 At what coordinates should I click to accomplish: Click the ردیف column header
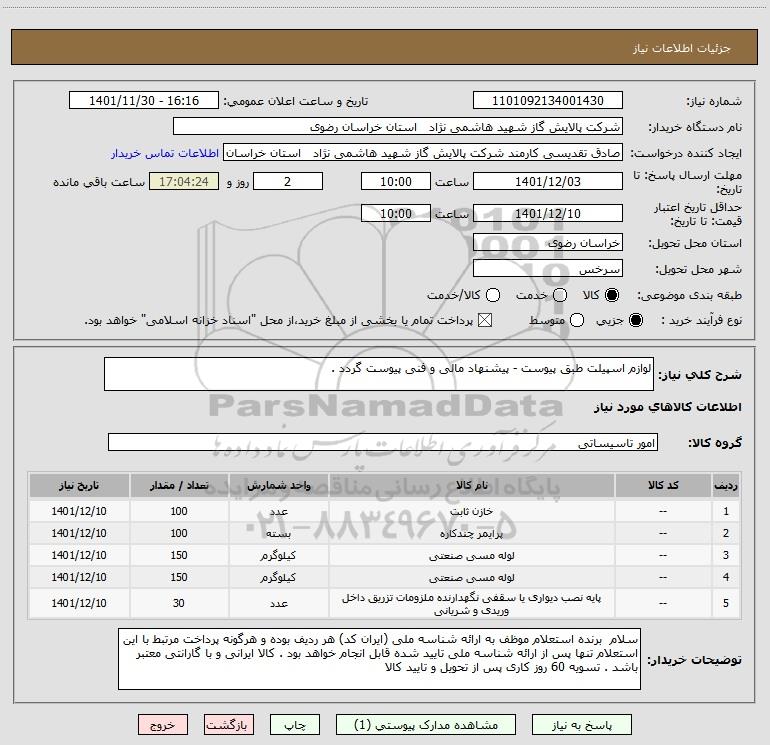click(726, 485)
